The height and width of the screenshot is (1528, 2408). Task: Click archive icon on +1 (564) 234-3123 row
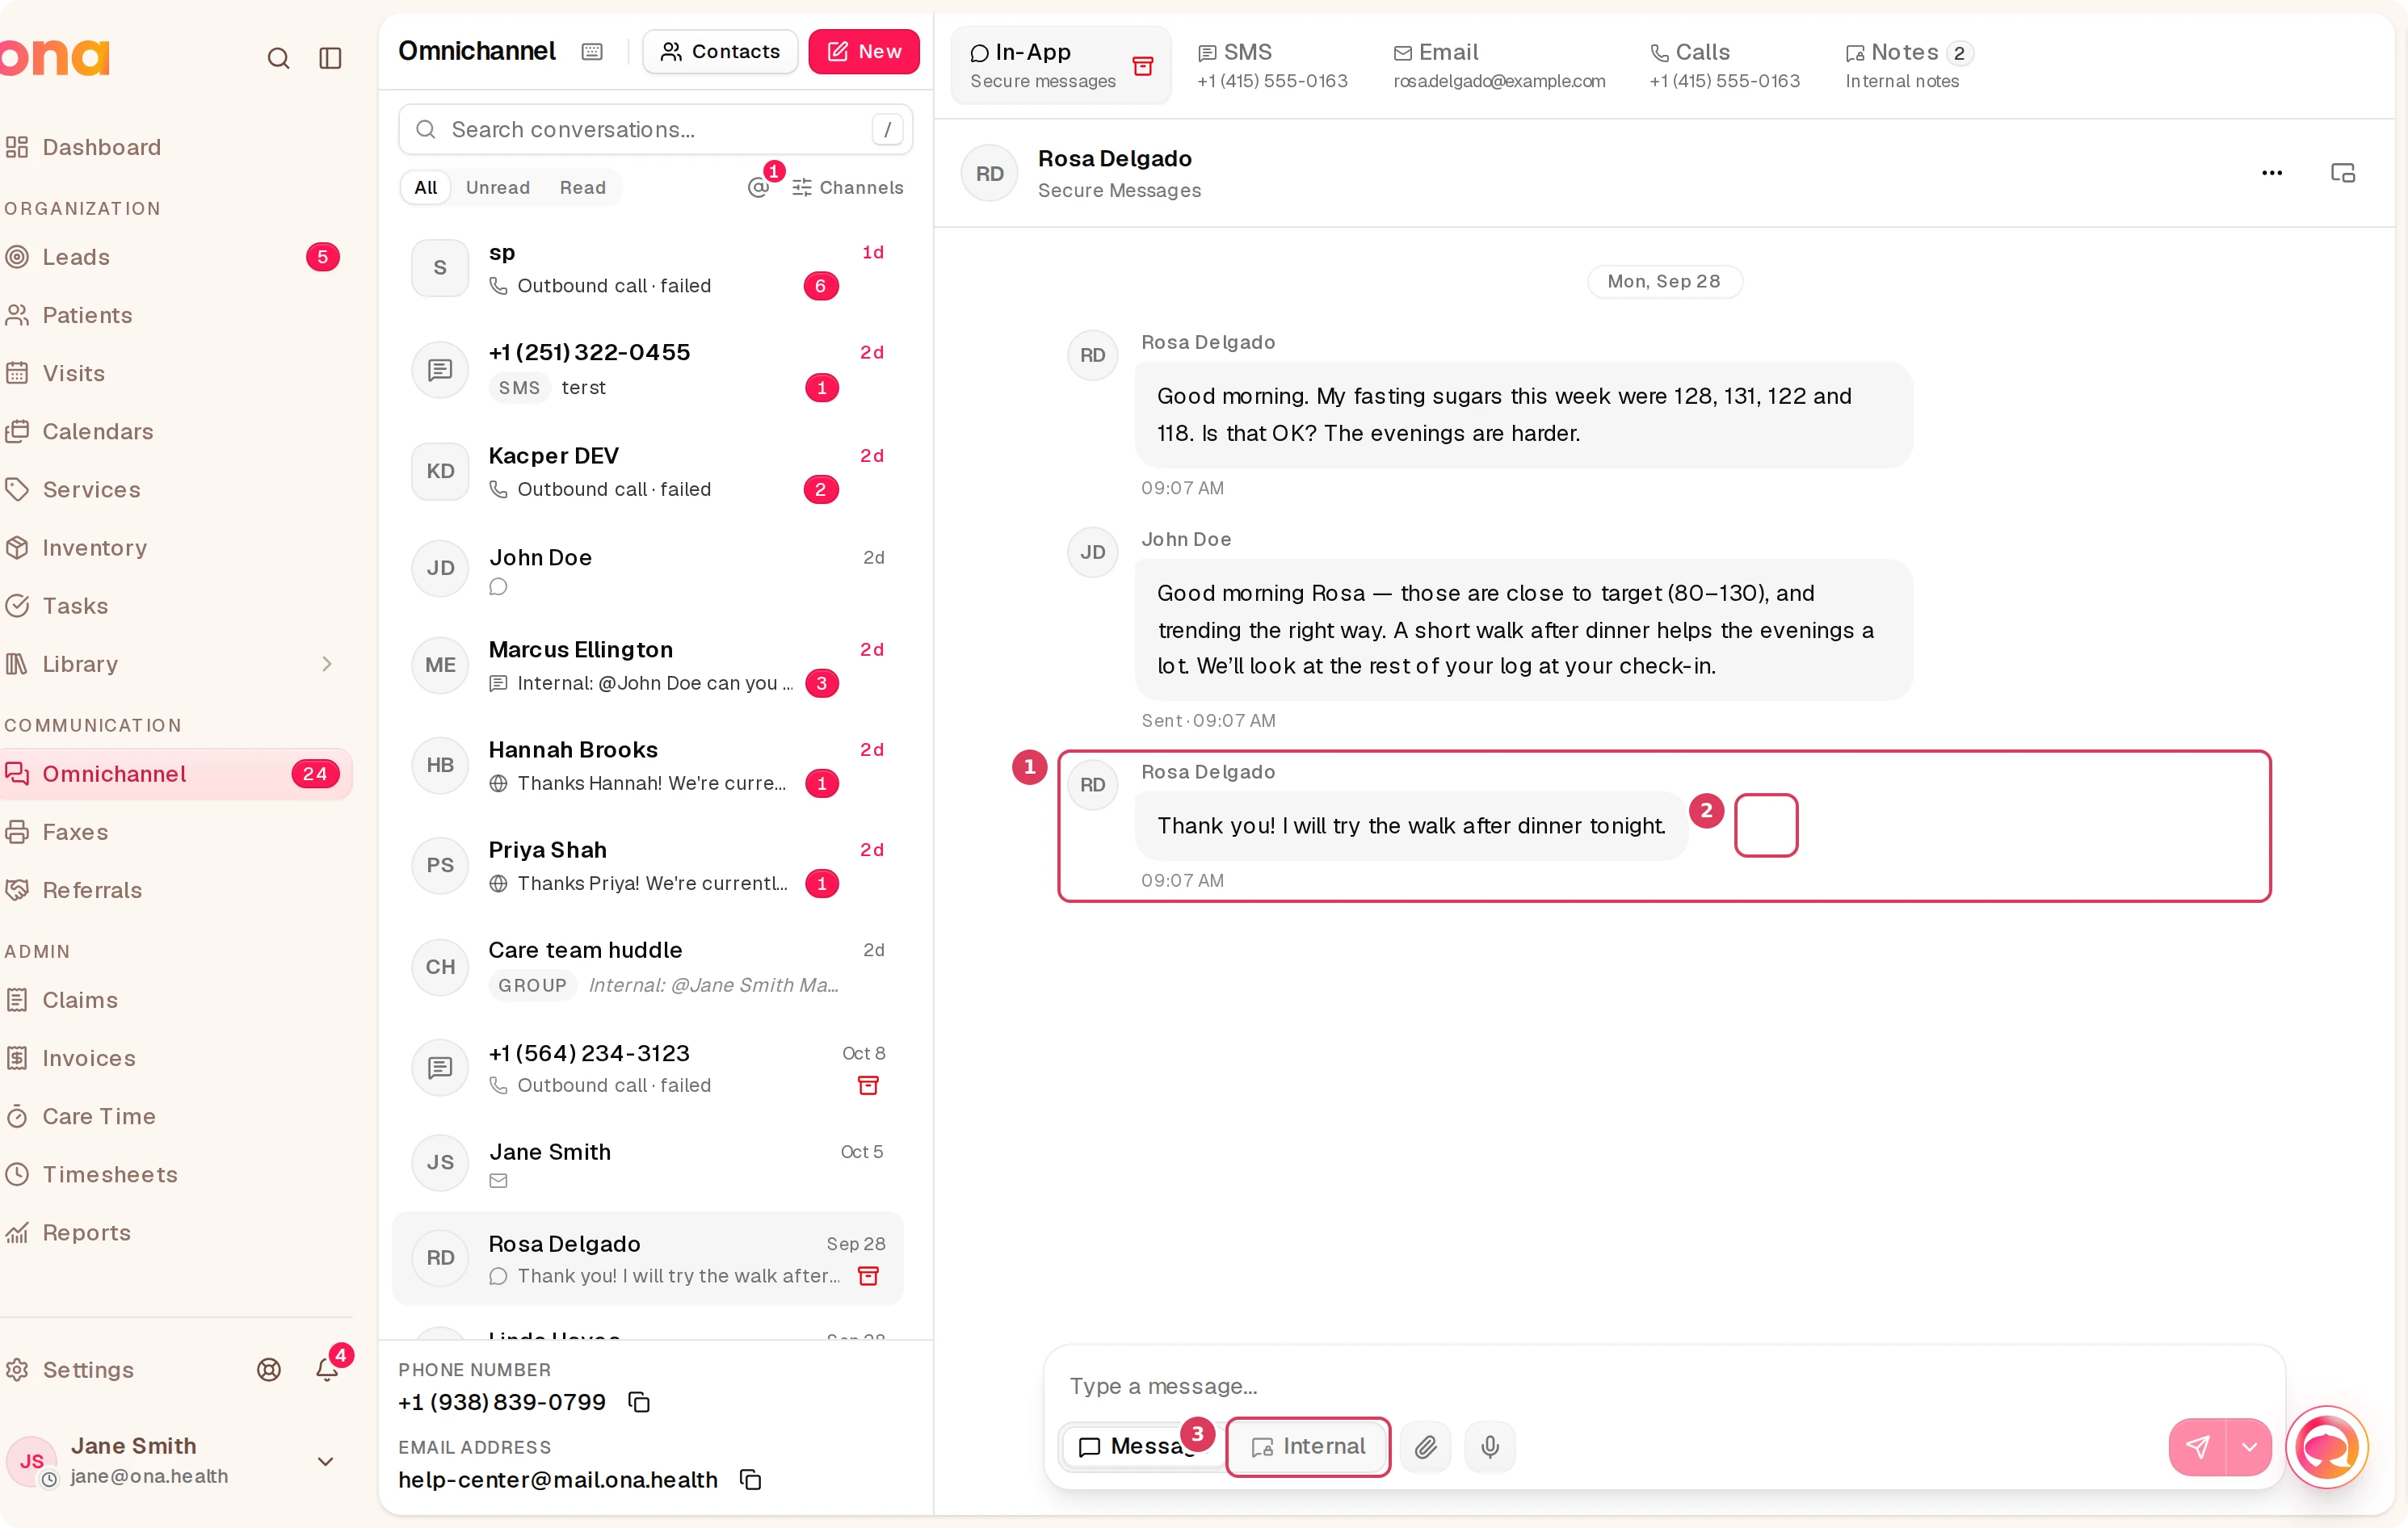tap(868, 1085)
